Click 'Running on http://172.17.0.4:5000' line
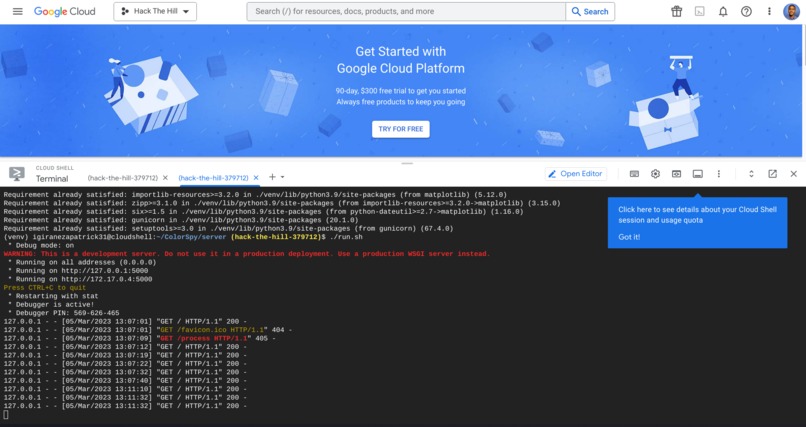806x427 pixels. tap(80, 279)
